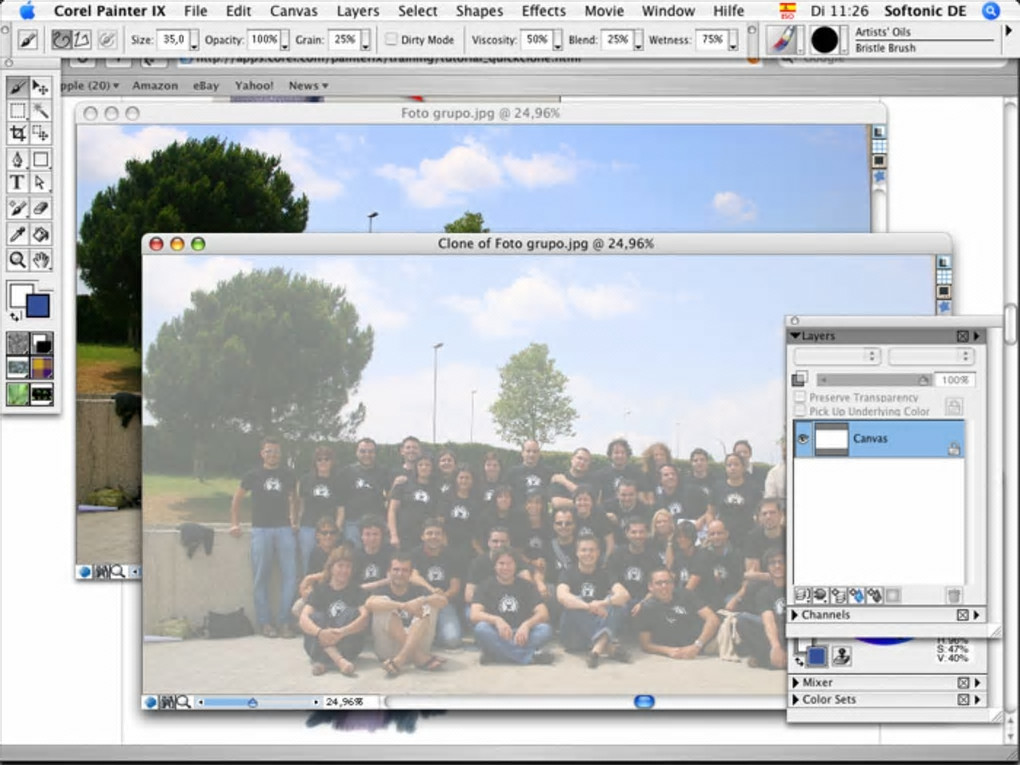
Task: Select the Selection Adjuster tool
Action: 40,134
